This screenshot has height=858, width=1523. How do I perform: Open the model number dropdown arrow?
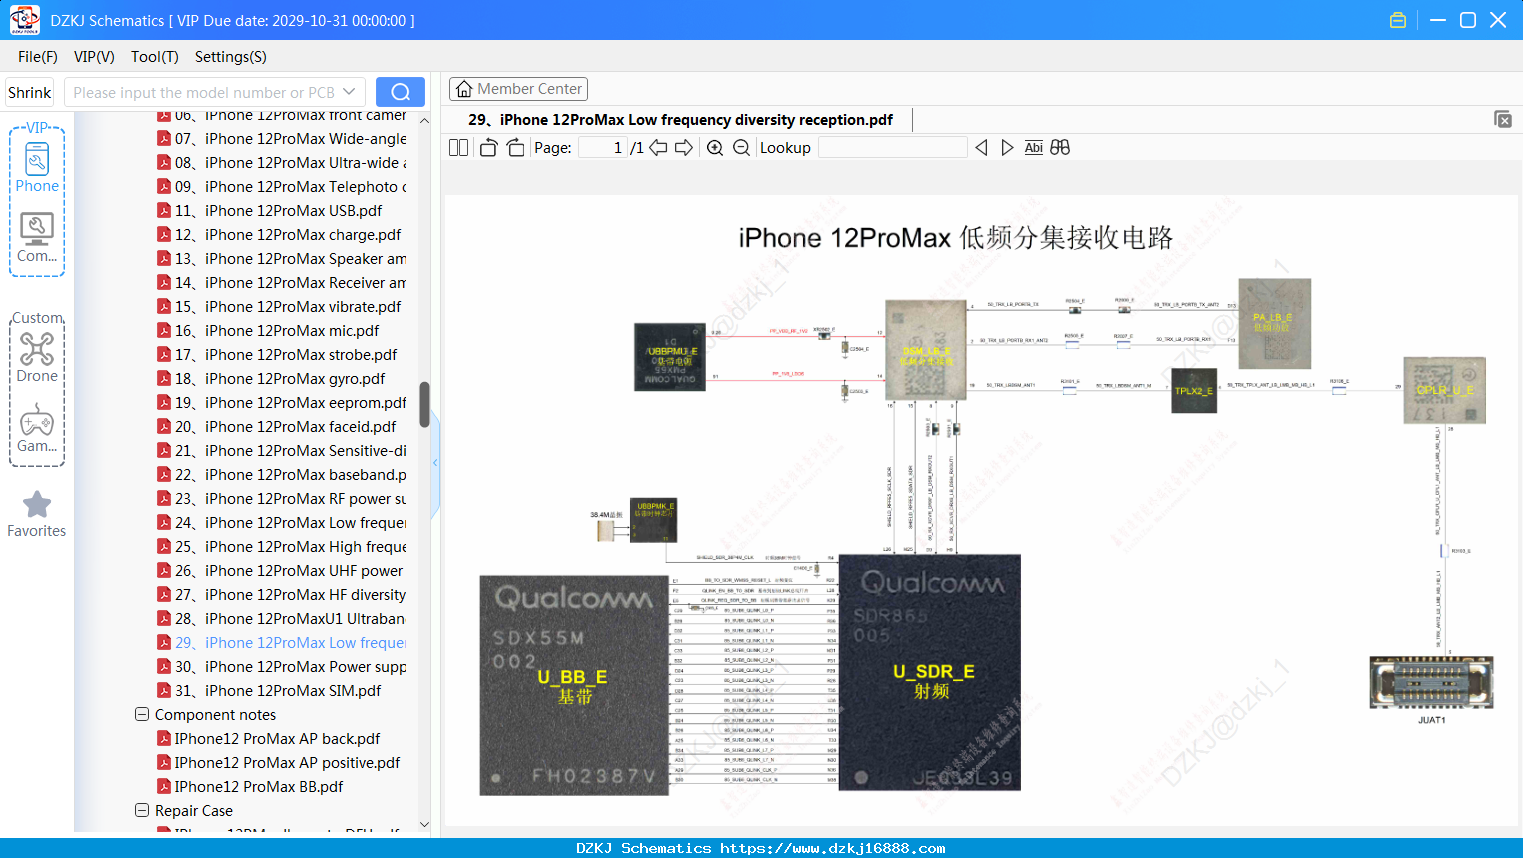[349, 92]
